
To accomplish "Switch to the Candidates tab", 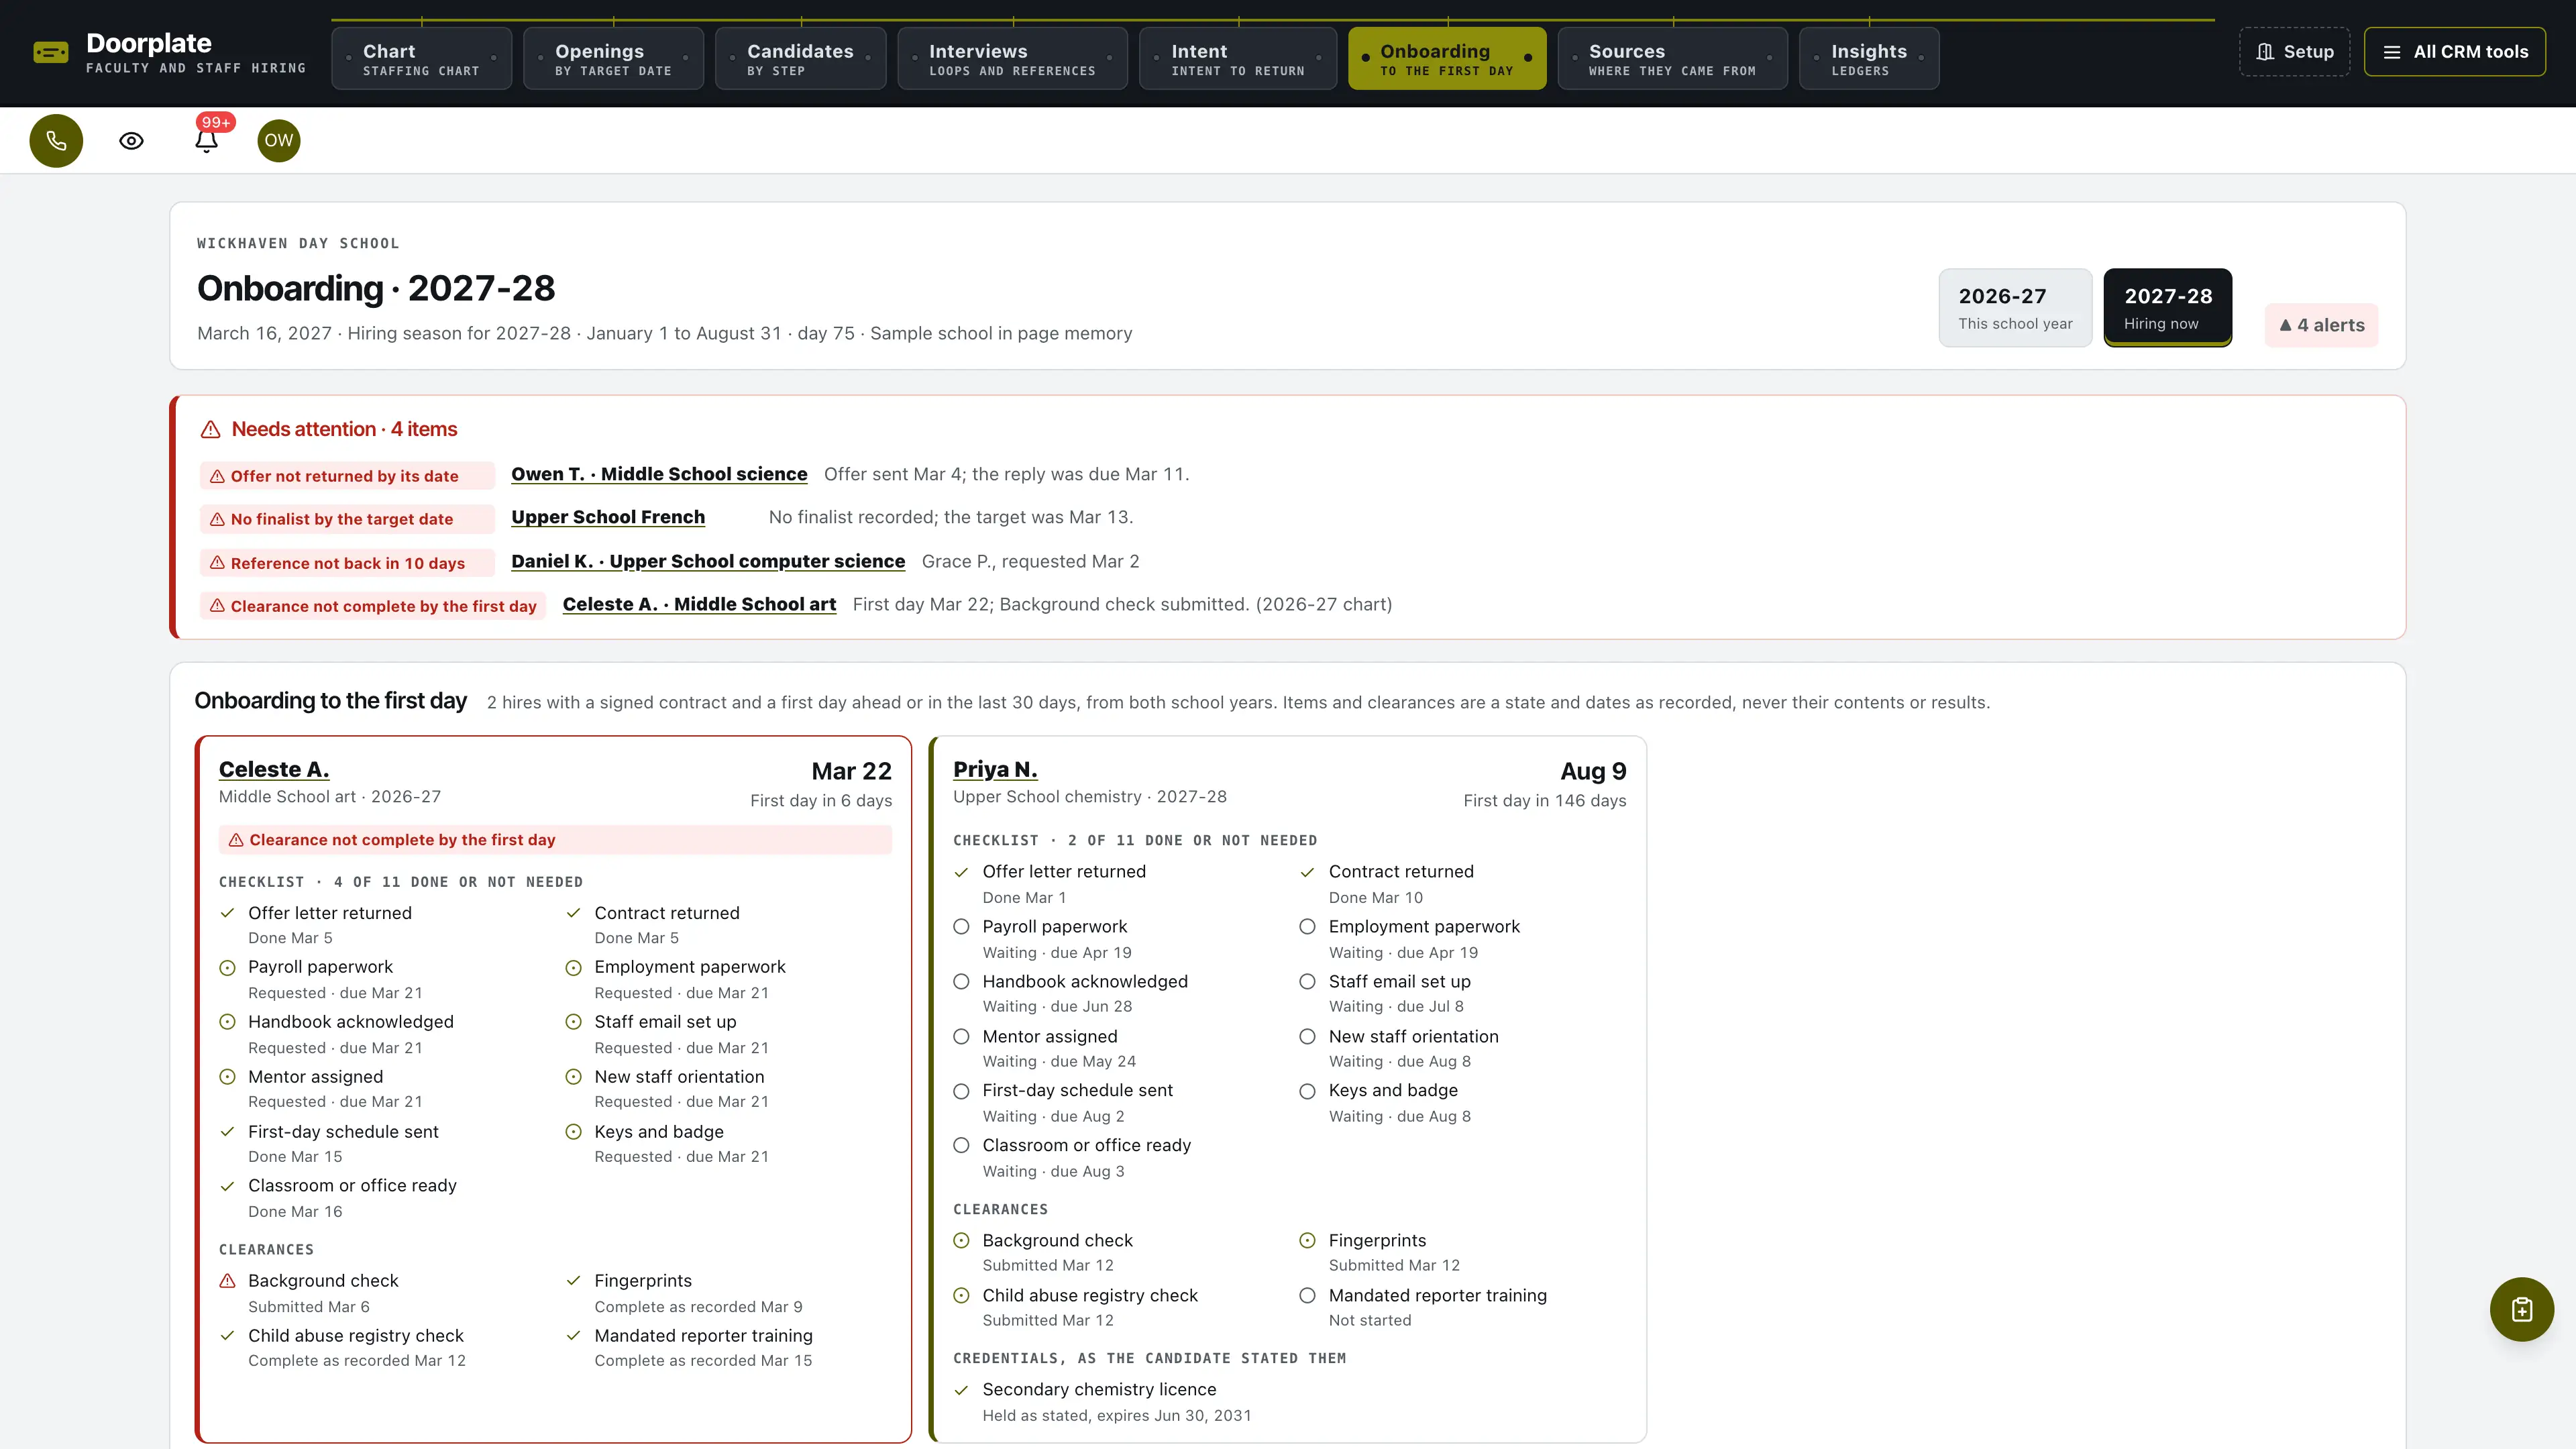I will coord(800,59).
